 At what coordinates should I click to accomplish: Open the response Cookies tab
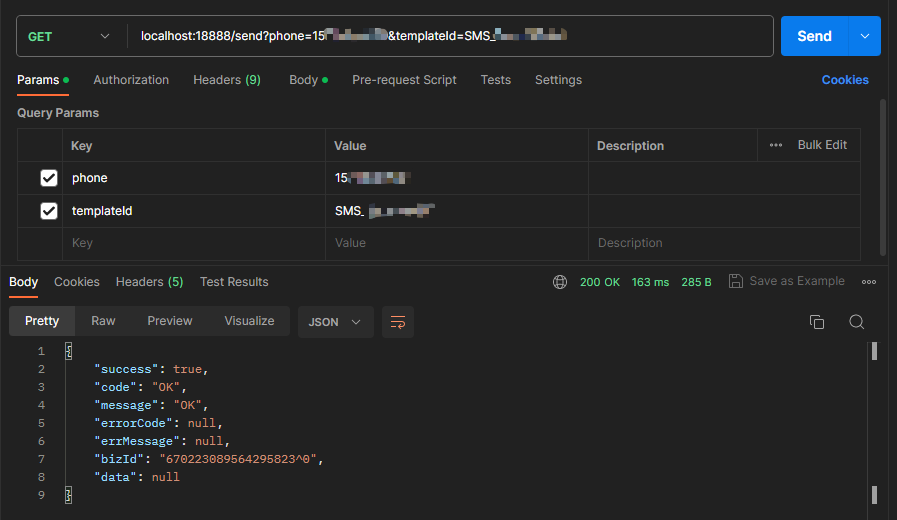(x=77, y=282)
